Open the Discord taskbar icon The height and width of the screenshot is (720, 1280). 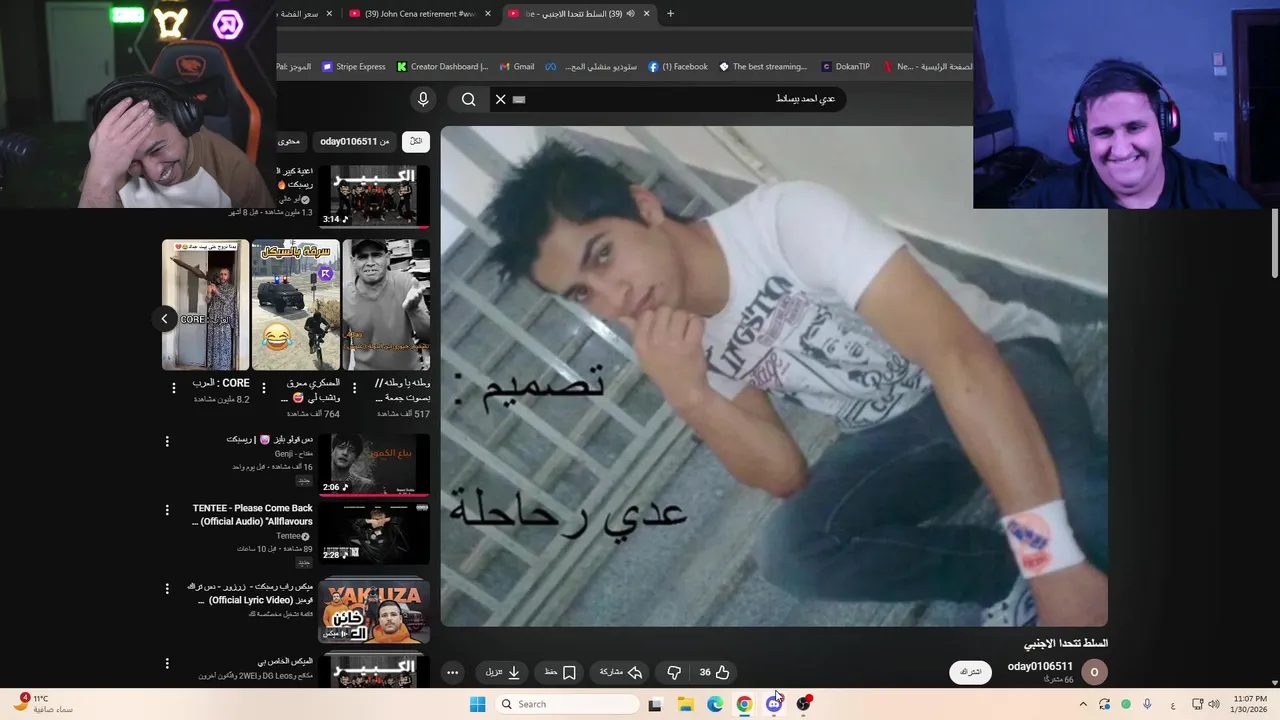pyautogui.click(x=773, y=704)
